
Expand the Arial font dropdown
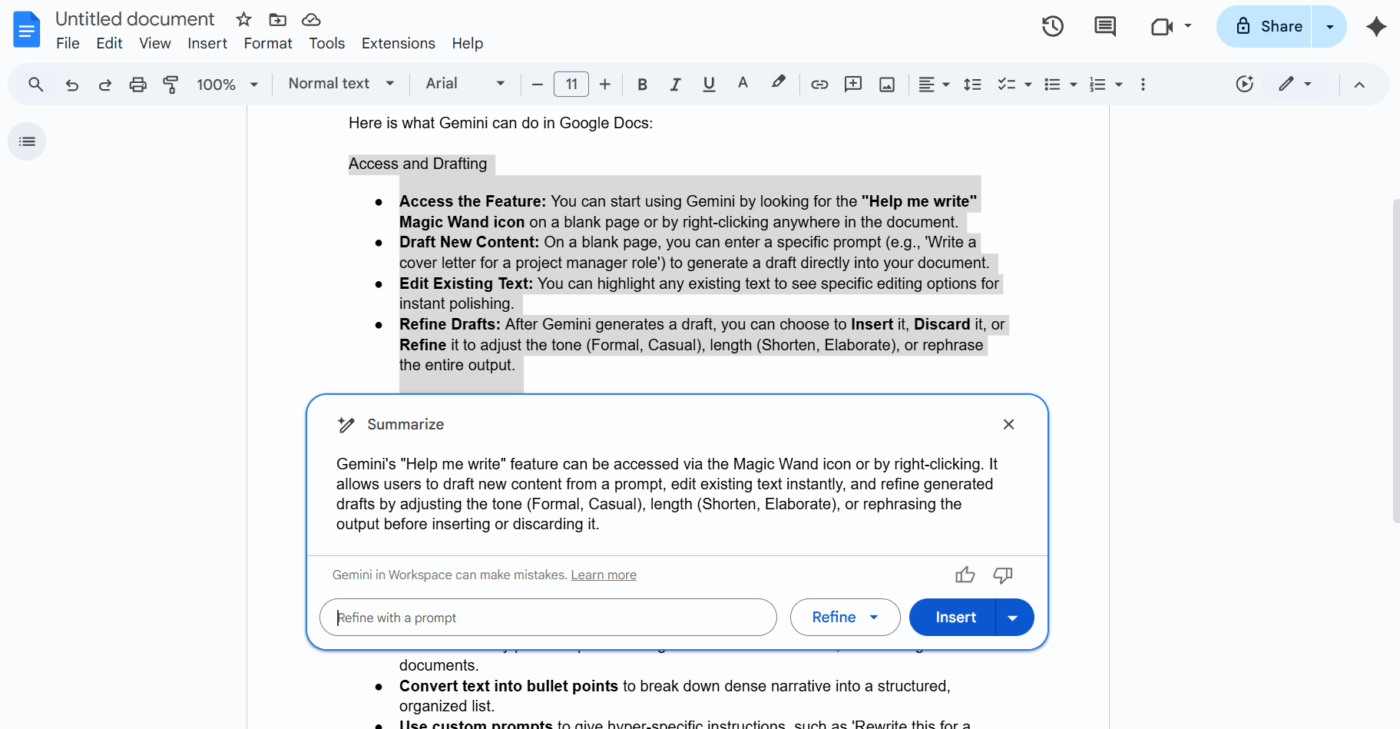465,84
